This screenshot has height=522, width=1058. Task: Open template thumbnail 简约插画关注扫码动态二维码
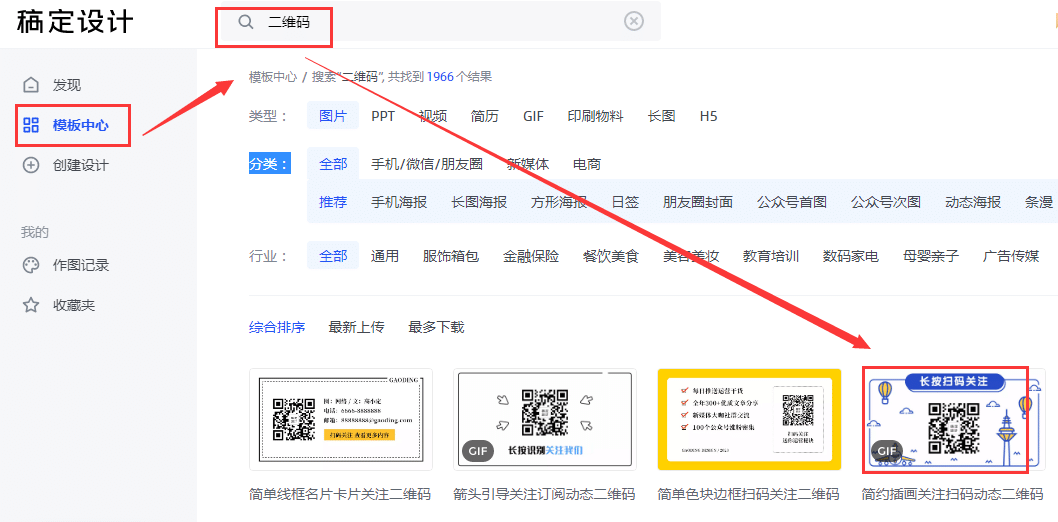pyautogui.click(x=953, y=419)
